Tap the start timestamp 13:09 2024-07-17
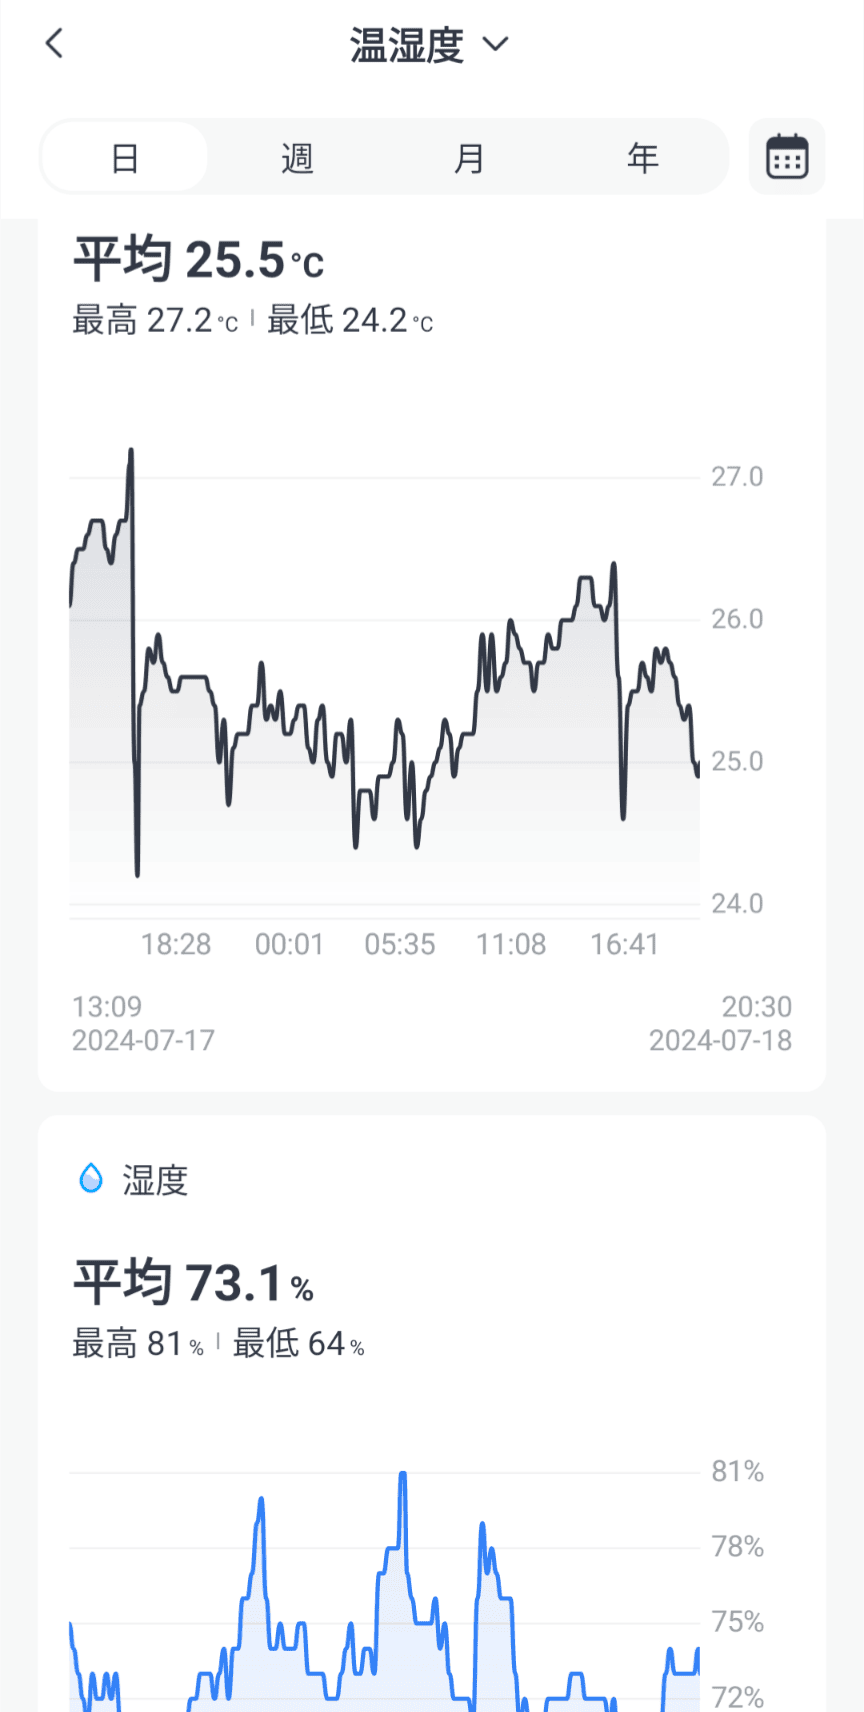 tap(143, 1023)
